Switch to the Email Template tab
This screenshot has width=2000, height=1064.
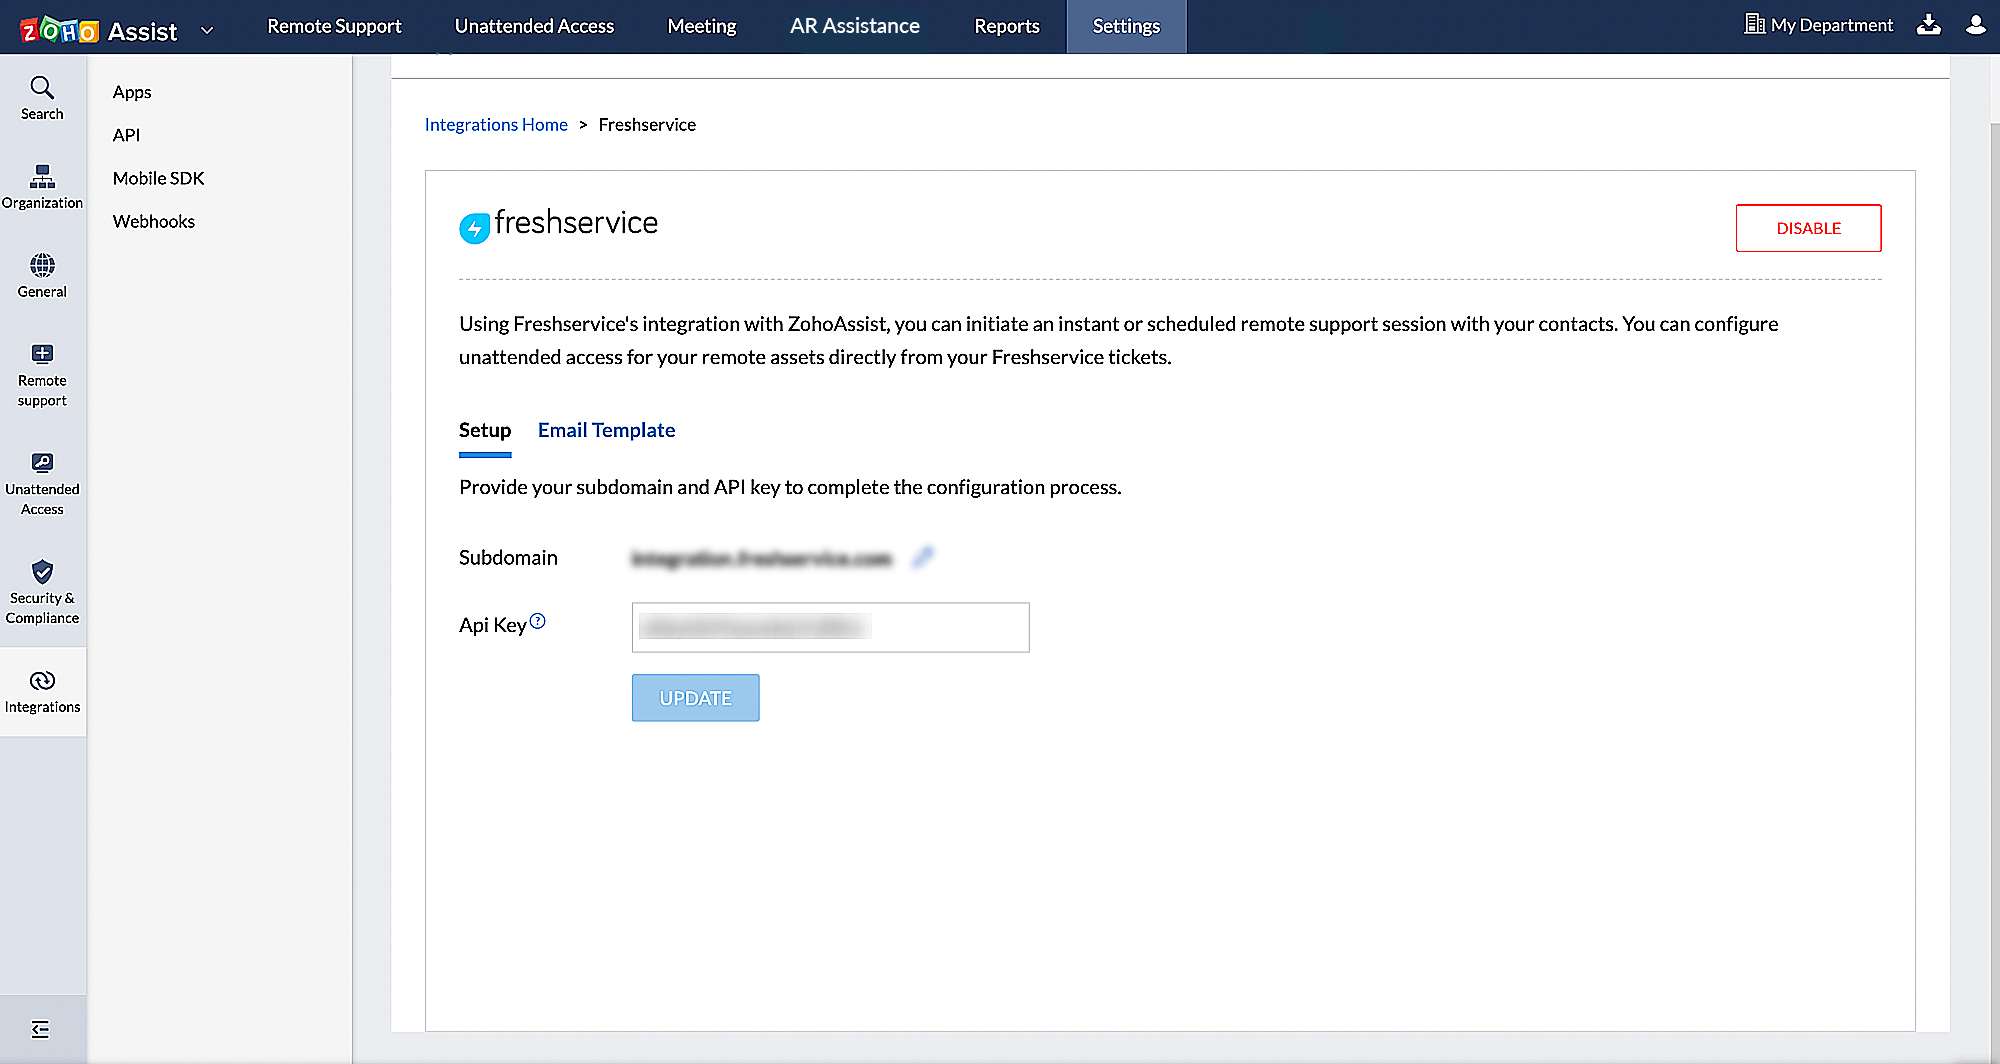pos(606,430)
